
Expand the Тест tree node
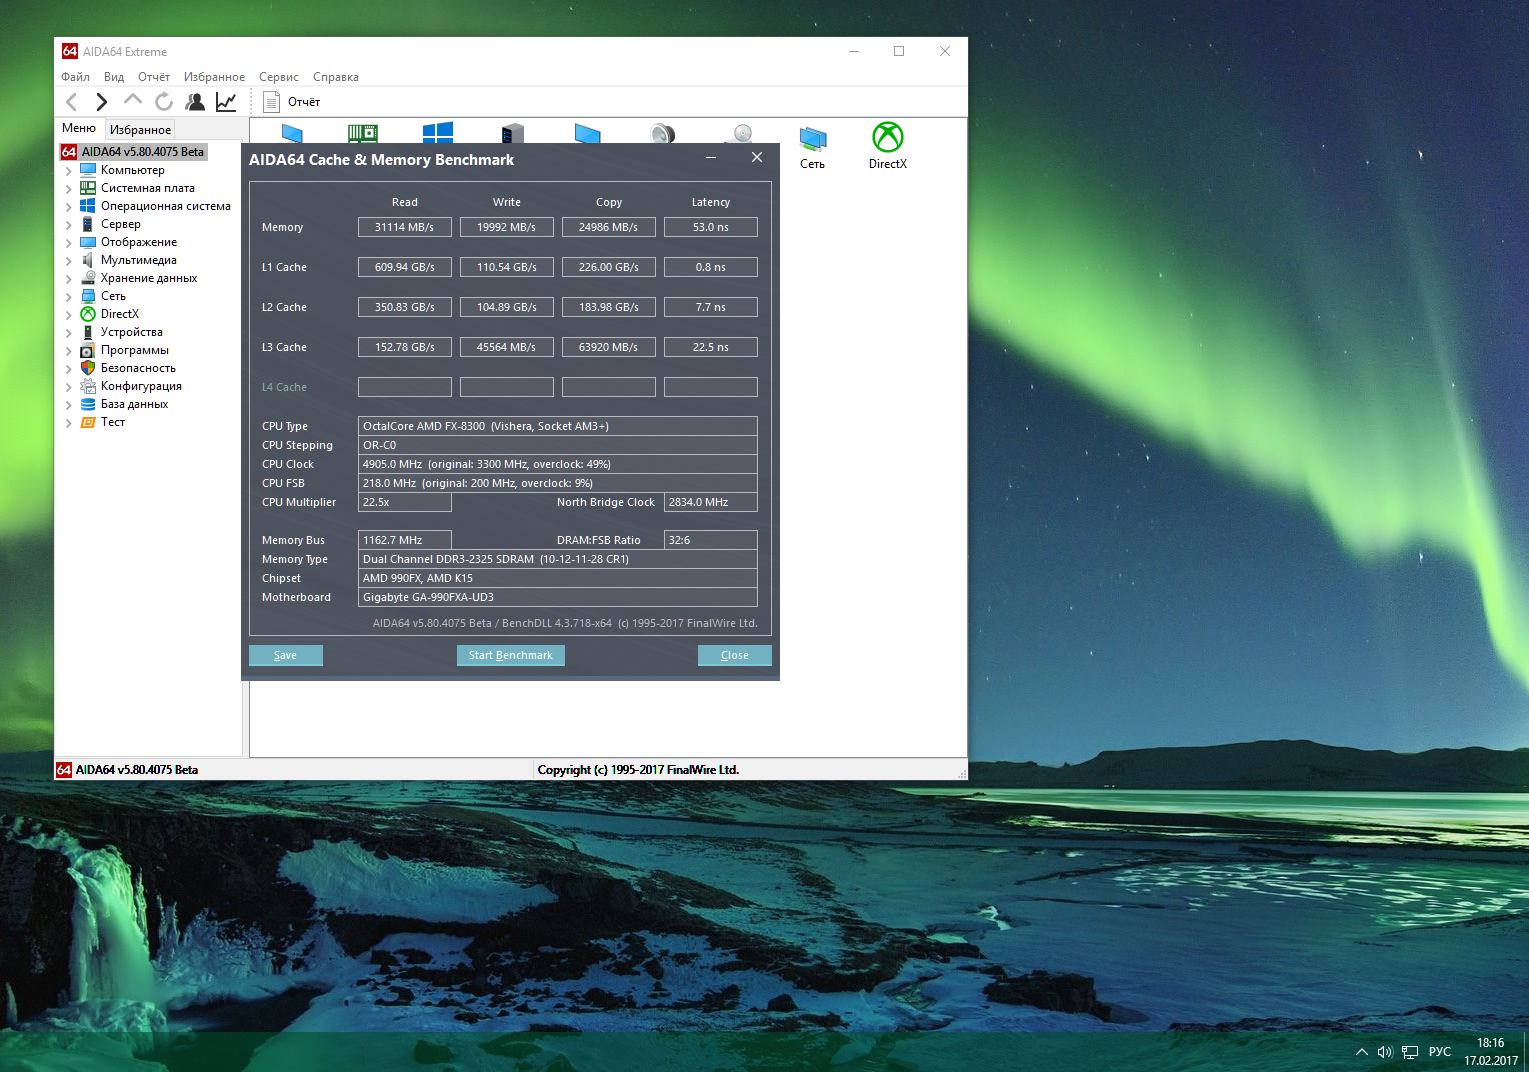[x=68, y=422]
